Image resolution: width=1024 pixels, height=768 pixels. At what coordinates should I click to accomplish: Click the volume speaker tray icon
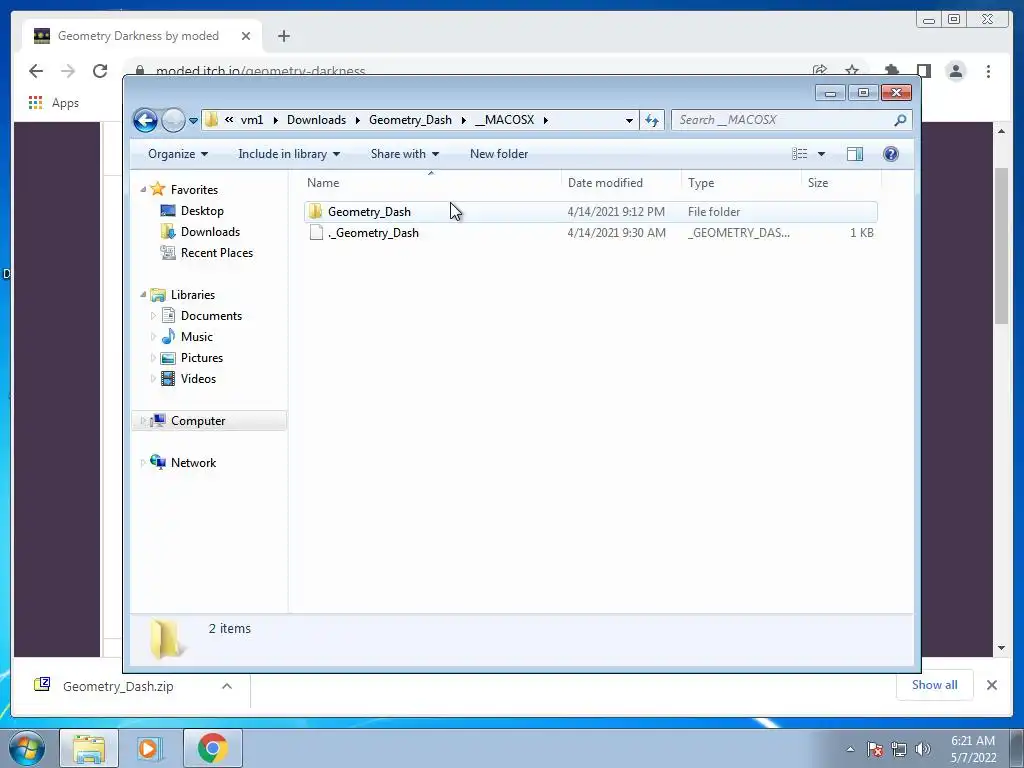(923, 749)
